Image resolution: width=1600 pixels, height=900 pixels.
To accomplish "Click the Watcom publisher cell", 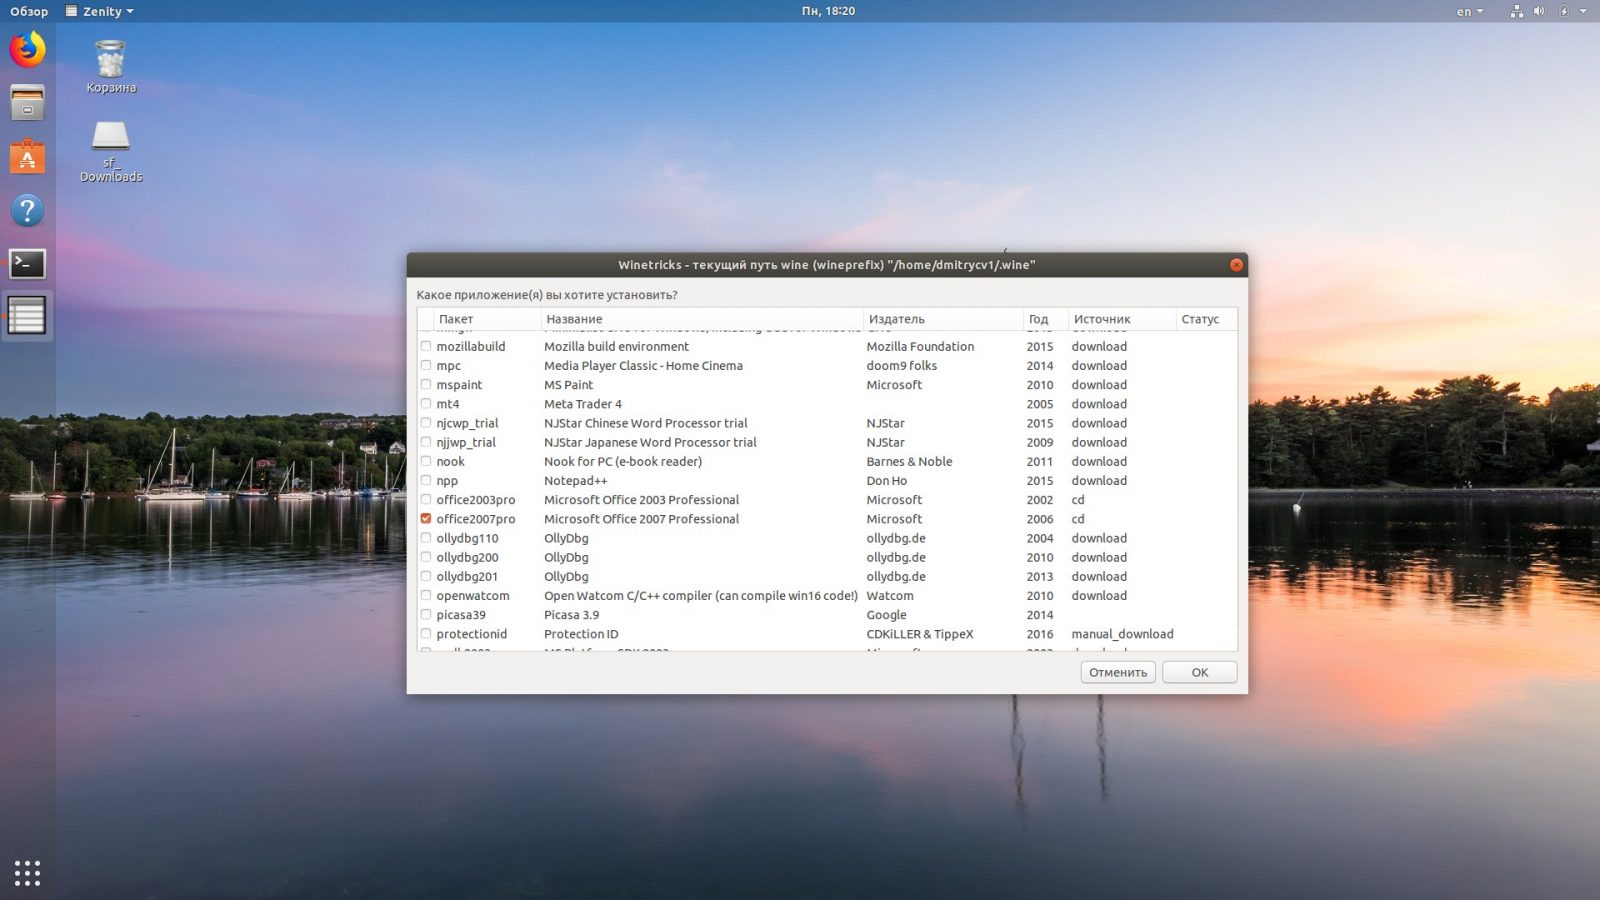I will (x=890, y=595).
